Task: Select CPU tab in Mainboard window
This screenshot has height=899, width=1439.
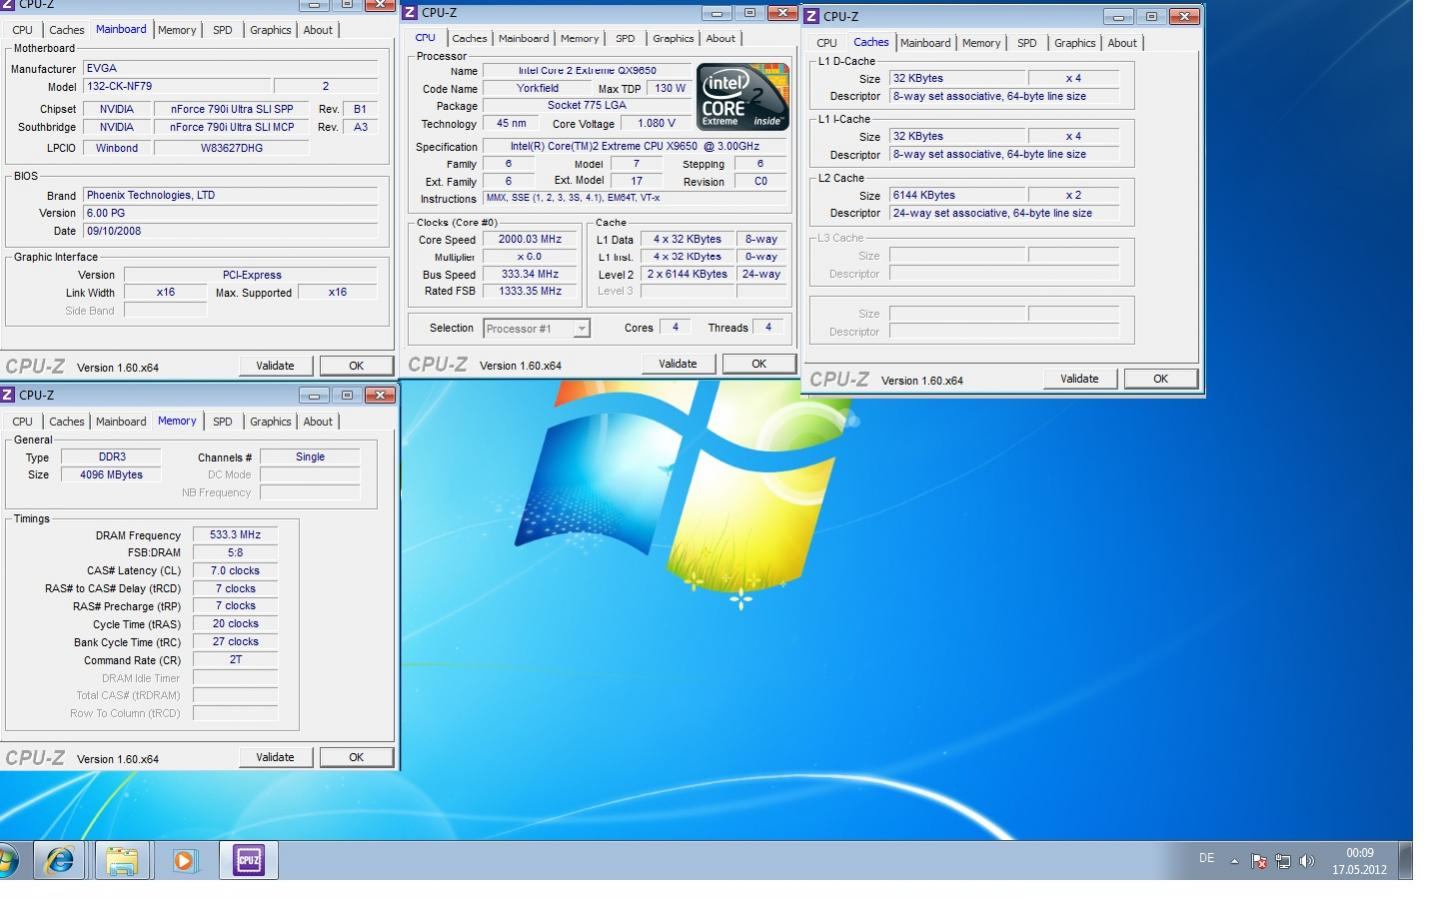Action: coord(22,30)
